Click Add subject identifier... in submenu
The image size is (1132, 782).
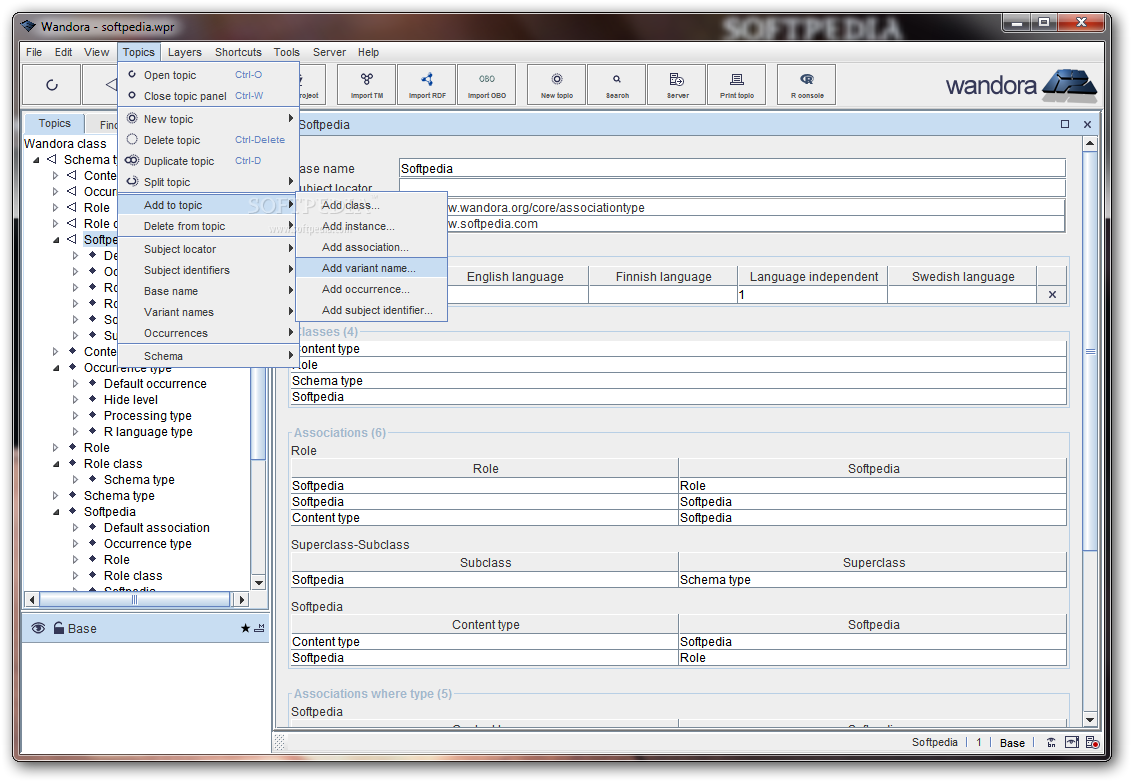(x=372, y=310)
